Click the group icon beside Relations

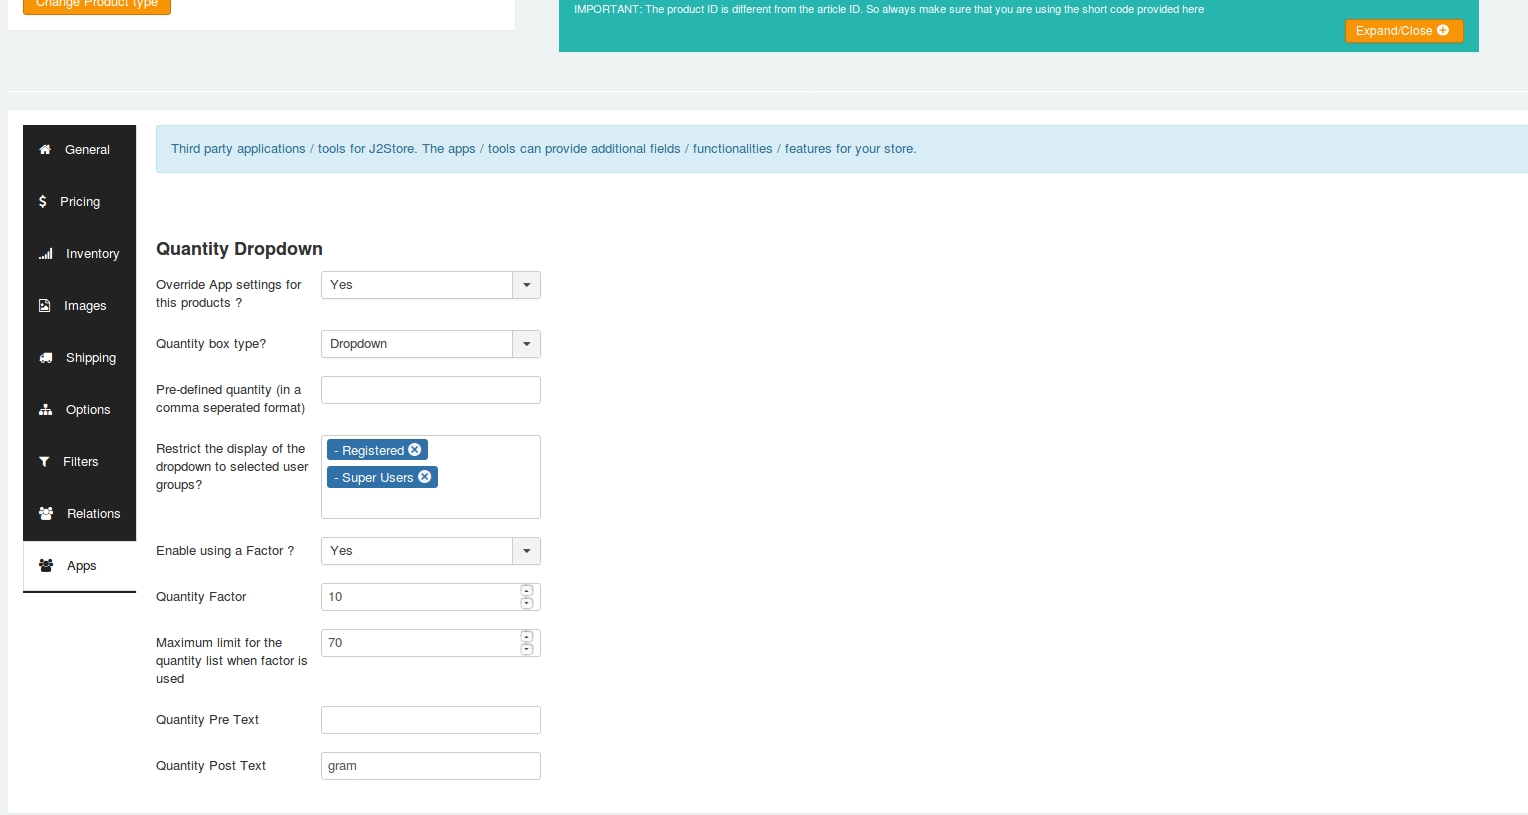pos(46,514)
